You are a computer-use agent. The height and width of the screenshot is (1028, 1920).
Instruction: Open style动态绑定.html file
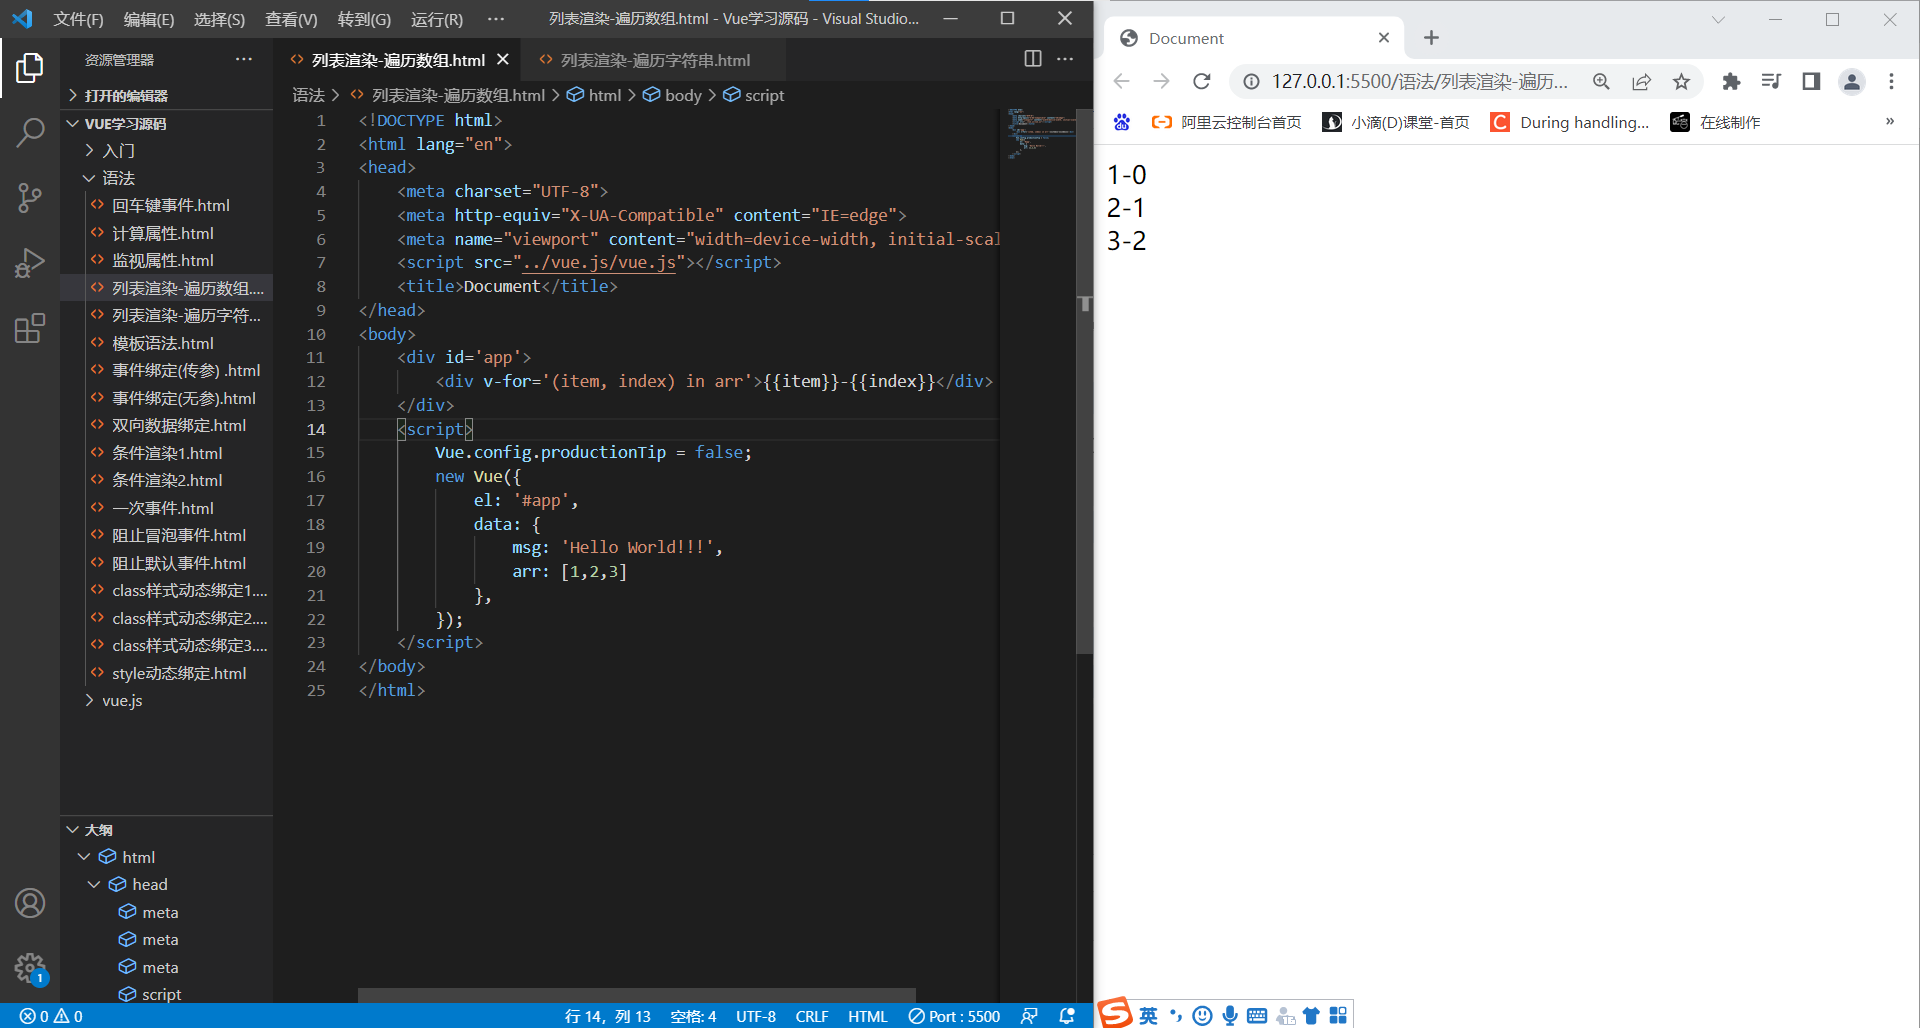tap(178, 673)
